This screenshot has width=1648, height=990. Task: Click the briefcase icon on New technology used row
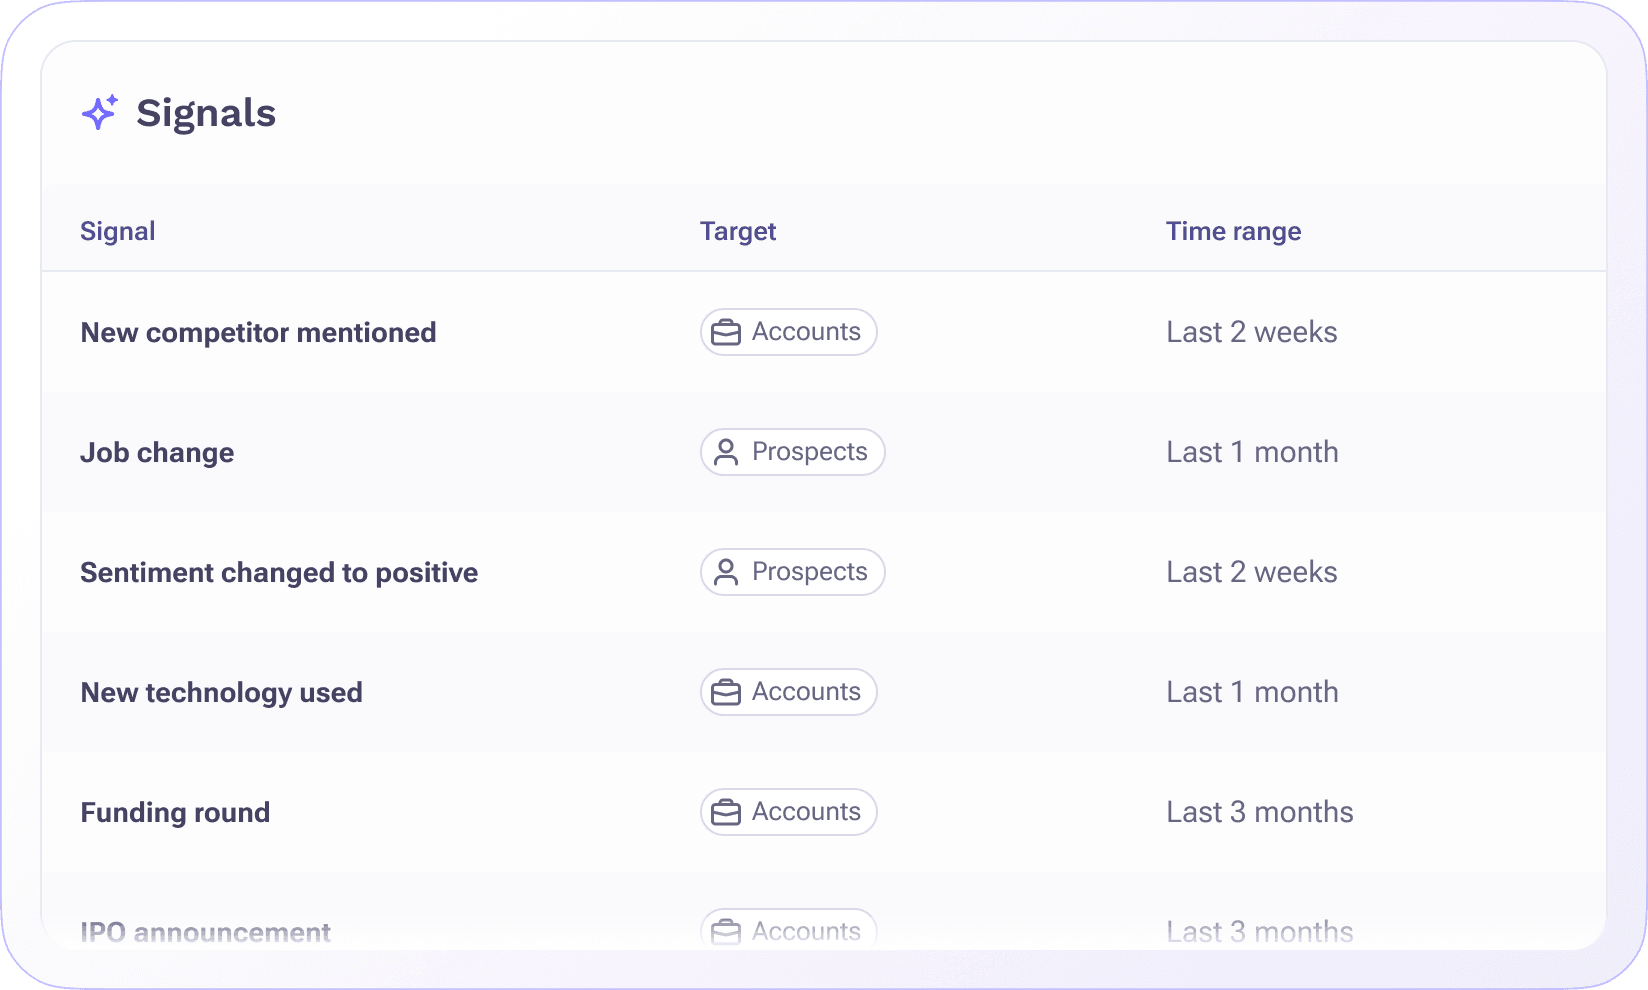[726, 691]
